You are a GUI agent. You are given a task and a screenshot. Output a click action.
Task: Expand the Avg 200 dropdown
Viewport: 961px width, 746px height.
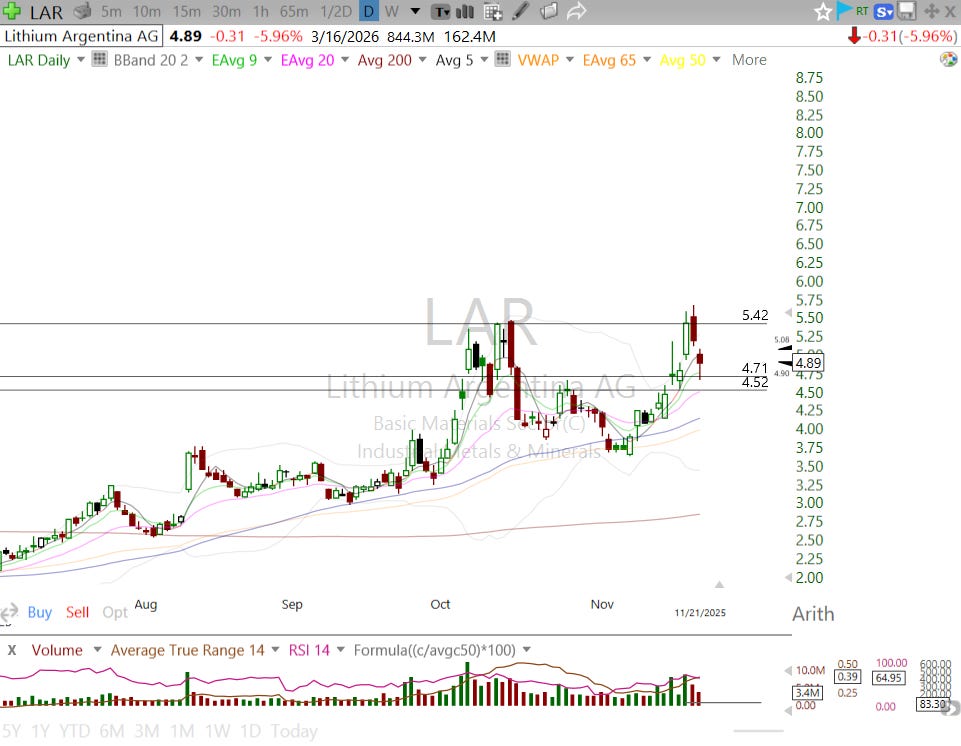422,59
